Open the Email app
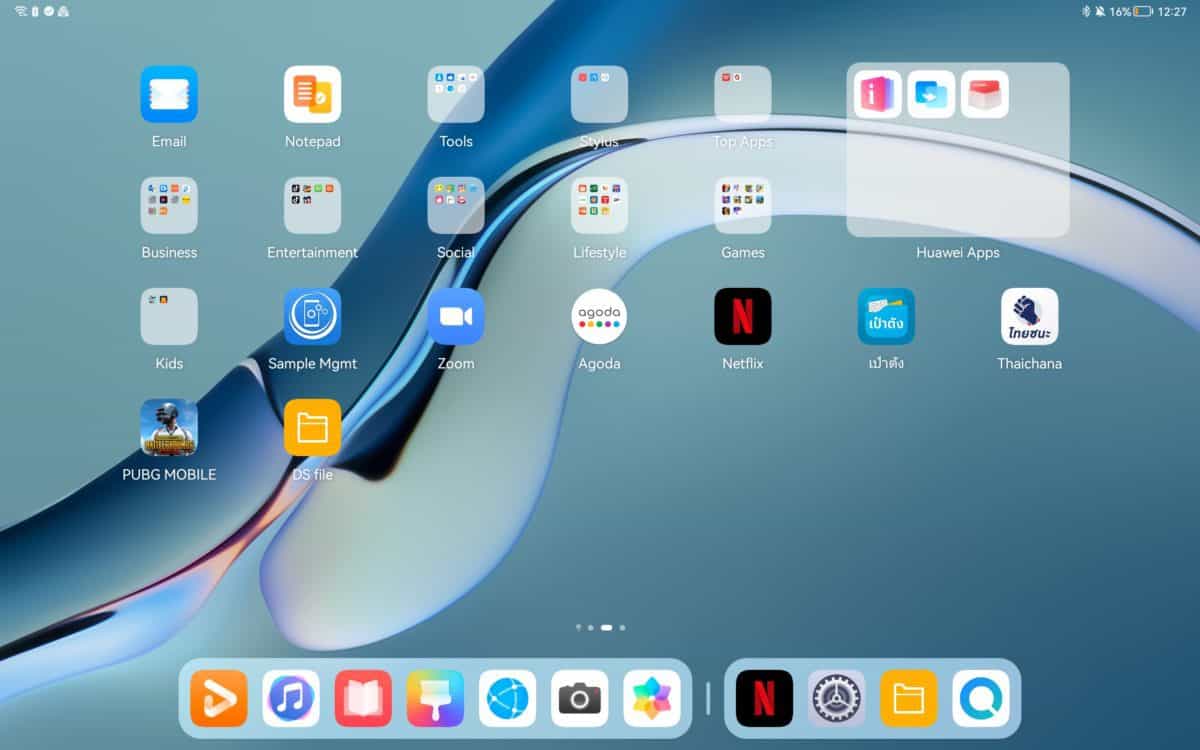This screenshot has height=750, width=1200. (169, 94)
